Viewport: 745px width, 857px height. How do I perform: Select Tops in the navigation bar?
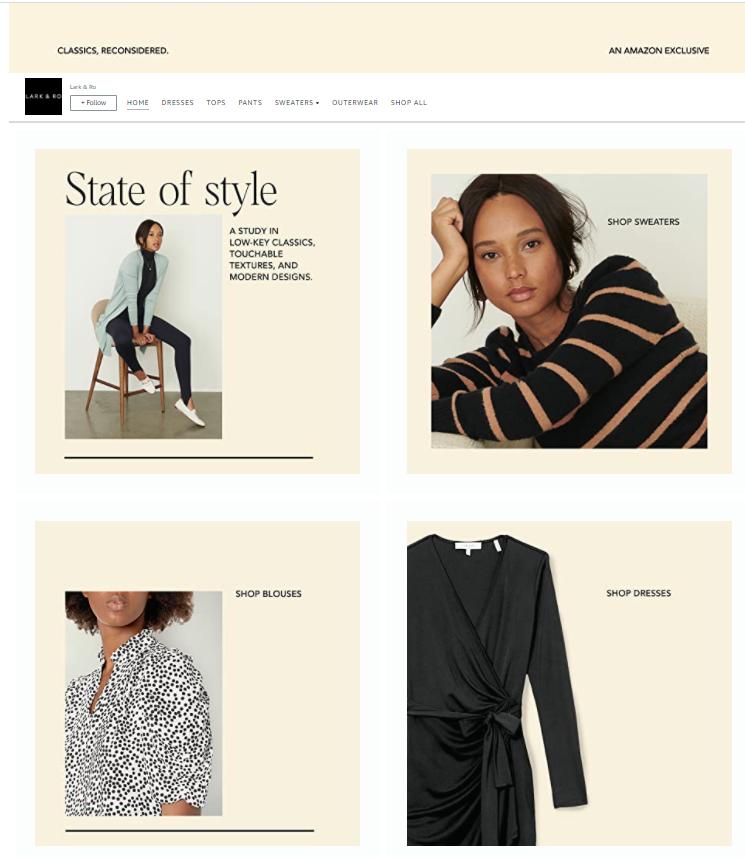point(216,103)
